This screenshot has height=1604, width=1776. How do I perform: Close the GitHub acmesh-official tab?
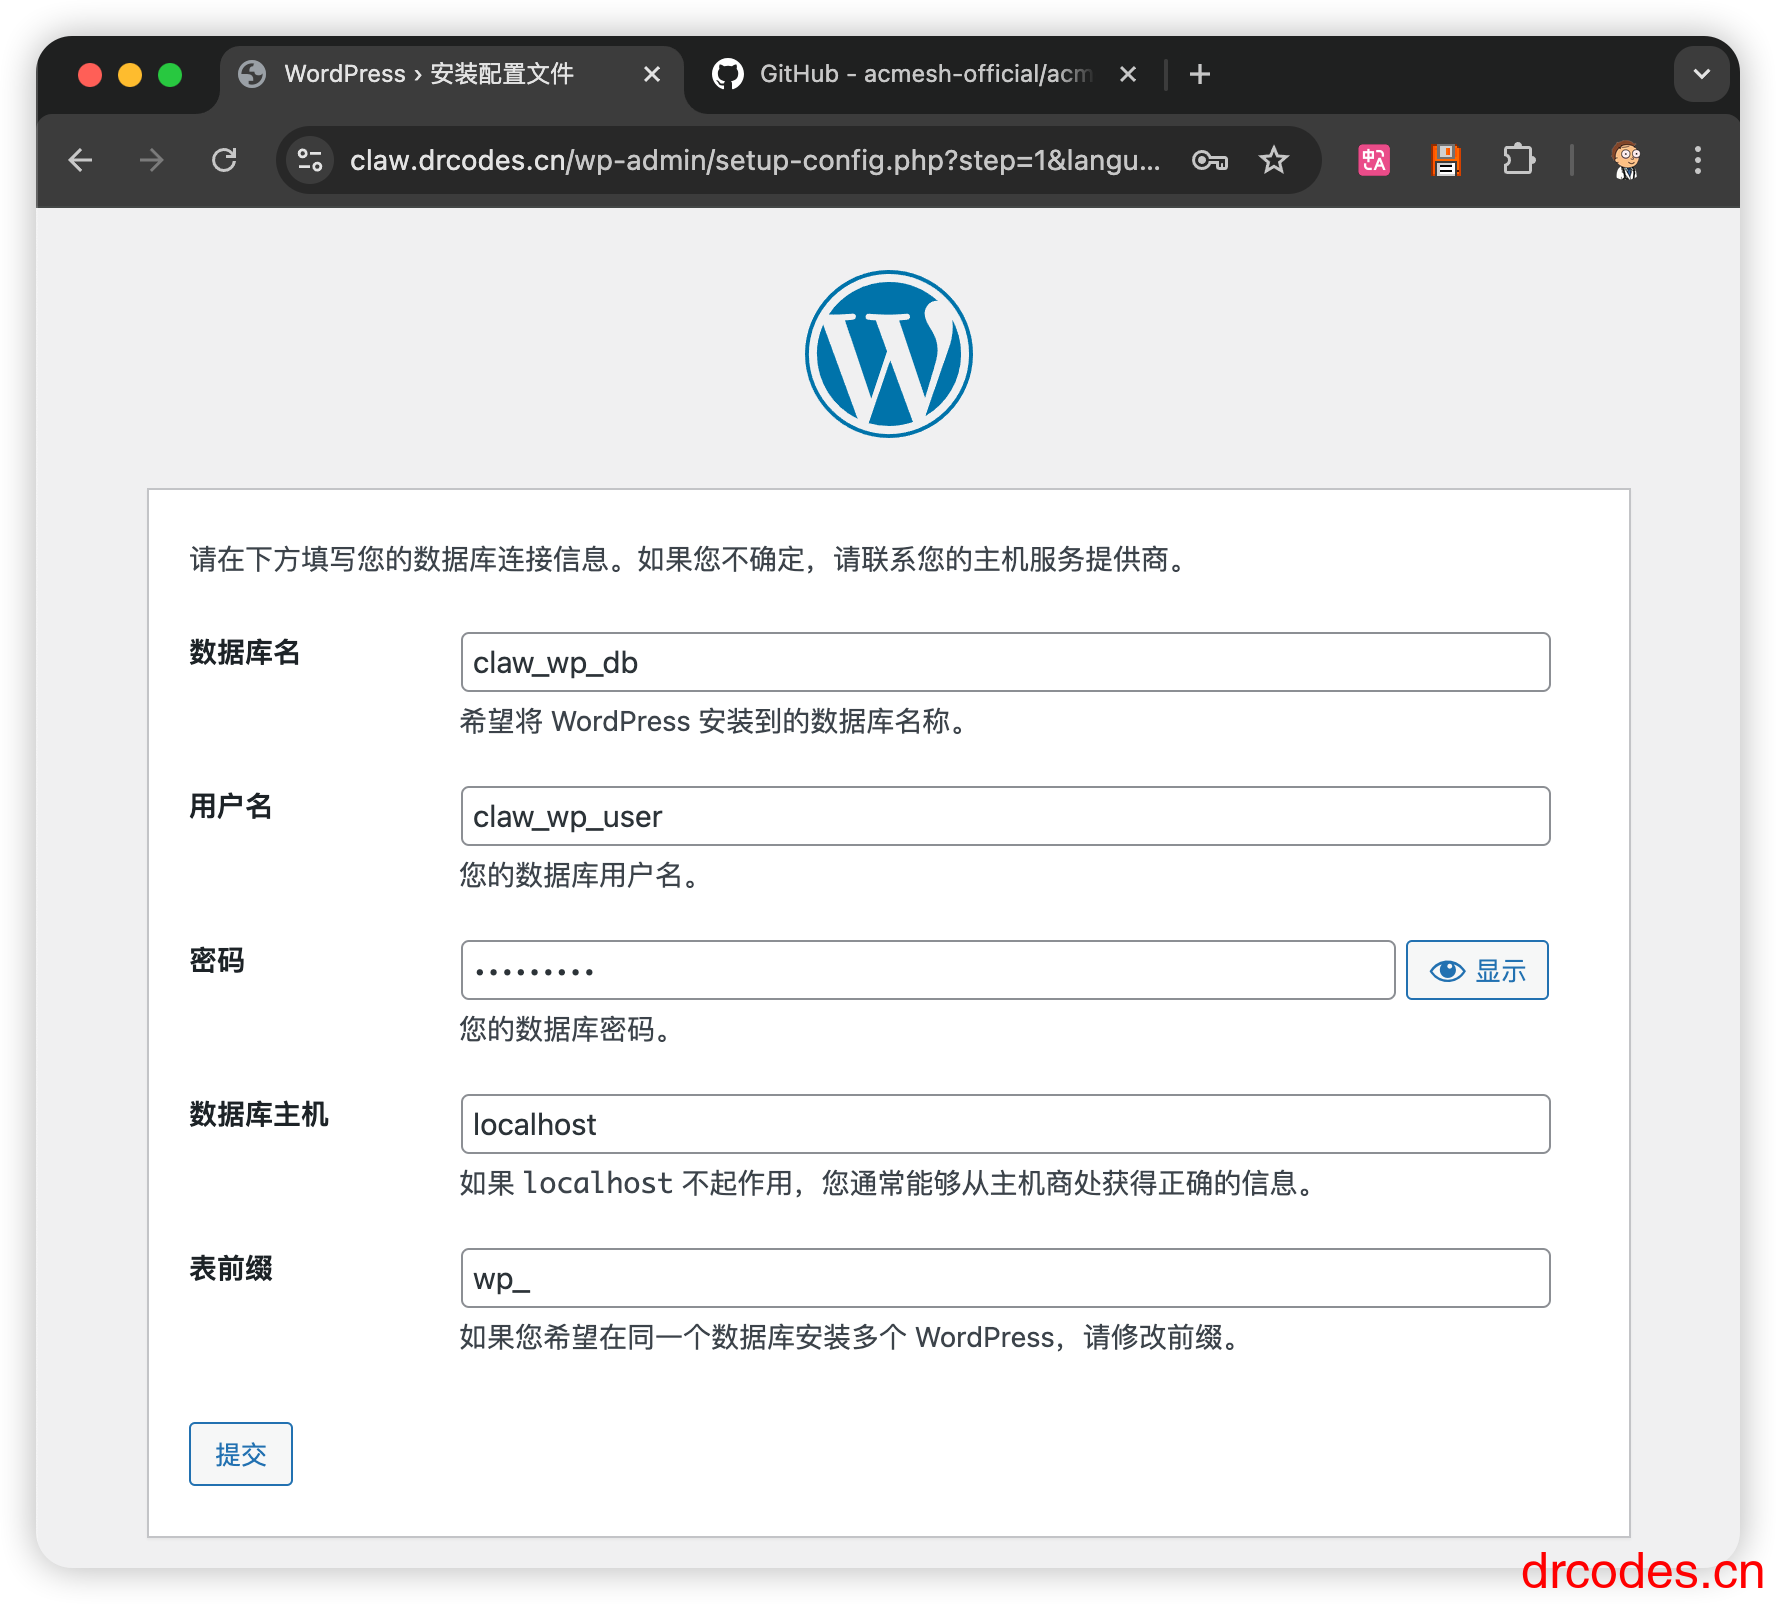point(1128,74)
